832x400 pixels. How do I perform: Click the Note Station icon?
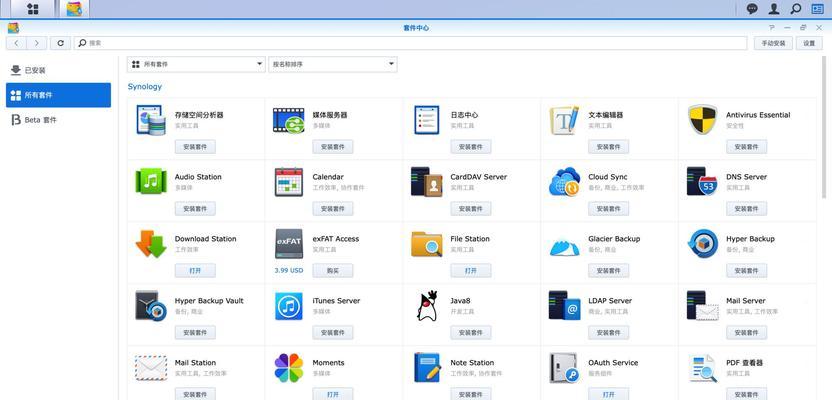pyautogui.click(x=427, y=368)
